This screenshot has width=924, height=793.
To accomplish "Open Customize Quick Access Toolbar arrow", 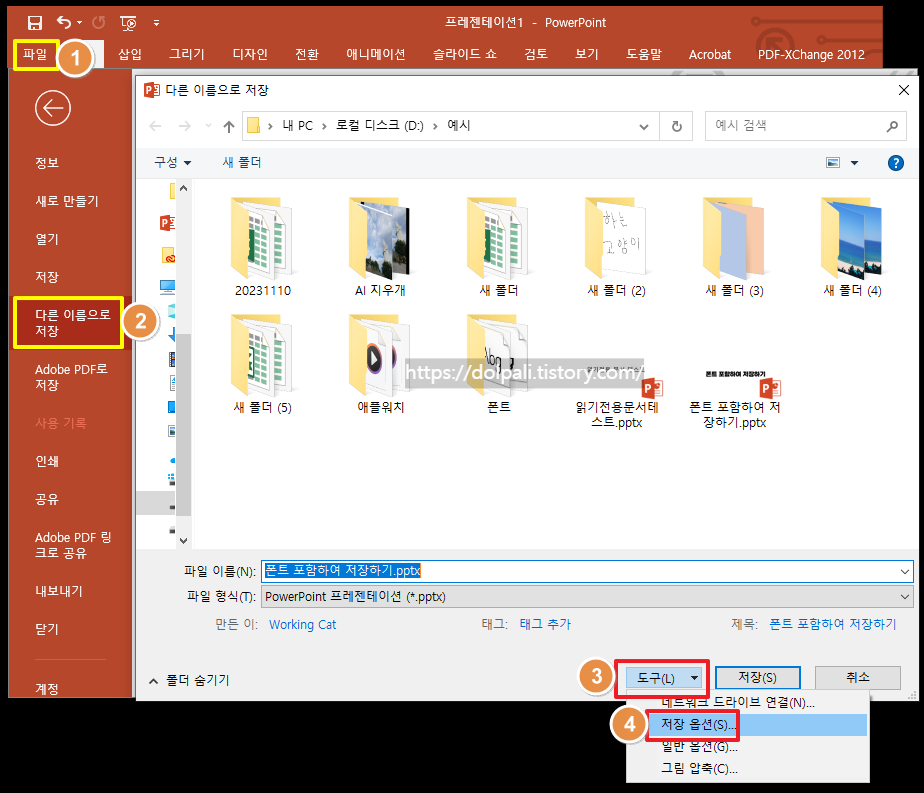I will (156, 23).
